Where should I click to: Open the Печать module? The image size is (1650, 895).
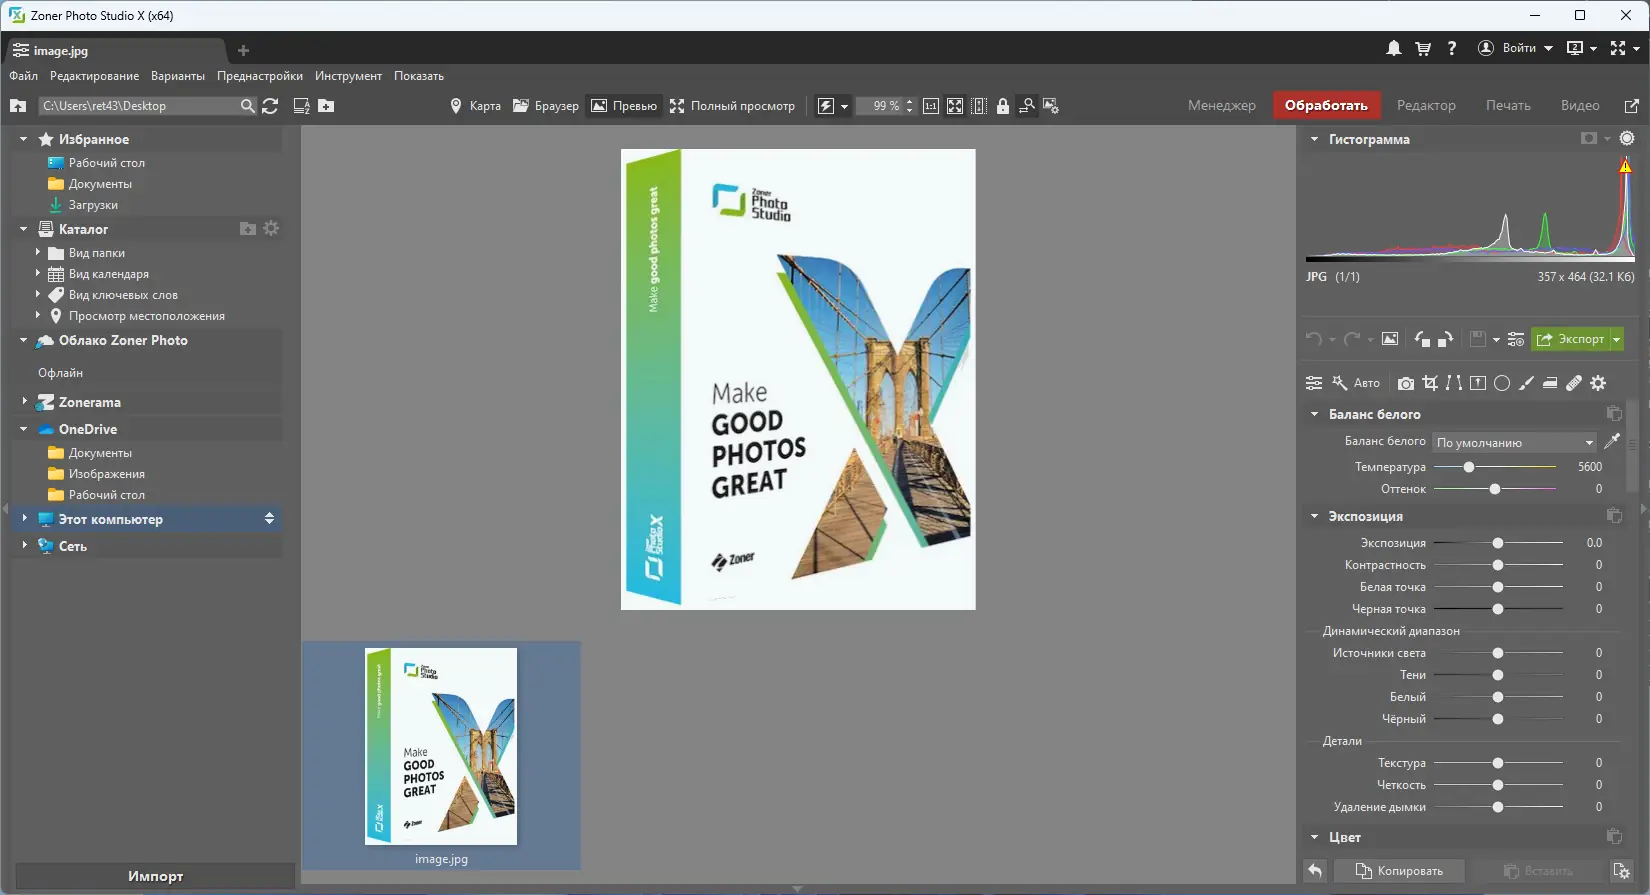point(1508,105)
